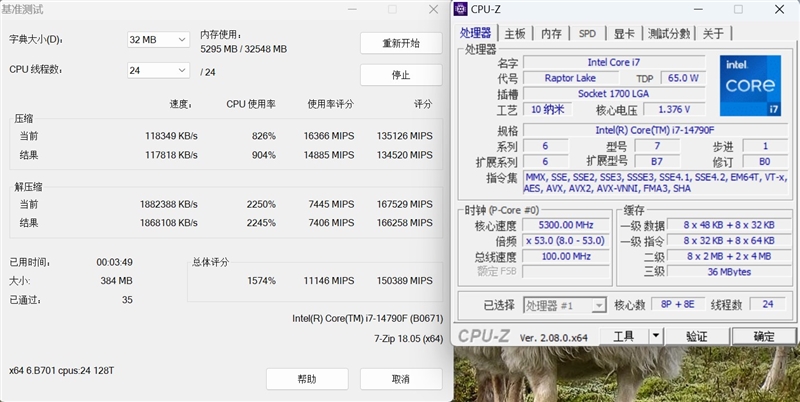800x402 pixels.
Task: Open the processor selection dropdown in CPU-Z
Action: [565, 306]
